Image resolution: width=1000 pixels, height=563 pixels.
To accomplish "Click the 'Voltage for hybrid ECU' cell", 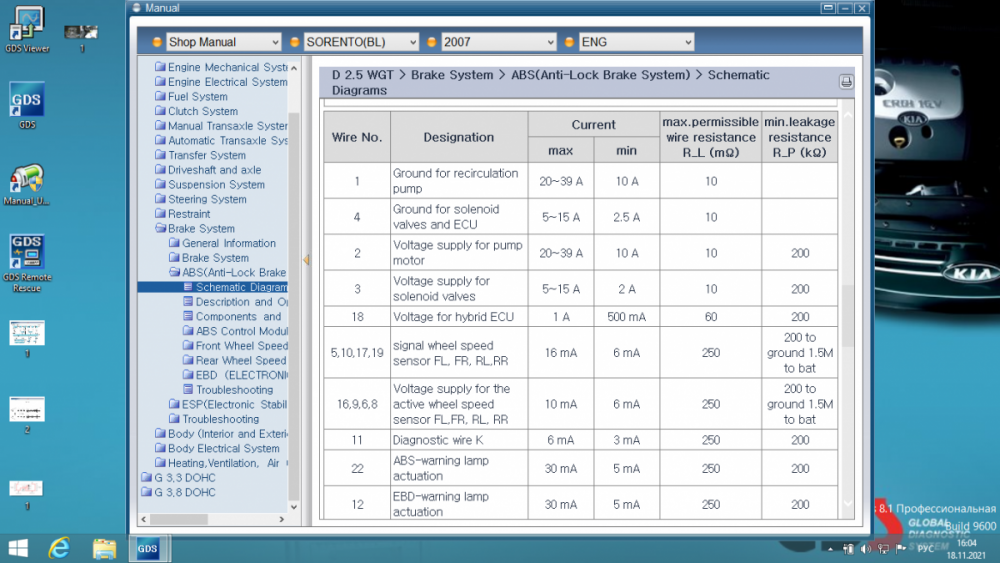I will click(x=459, y=317).
